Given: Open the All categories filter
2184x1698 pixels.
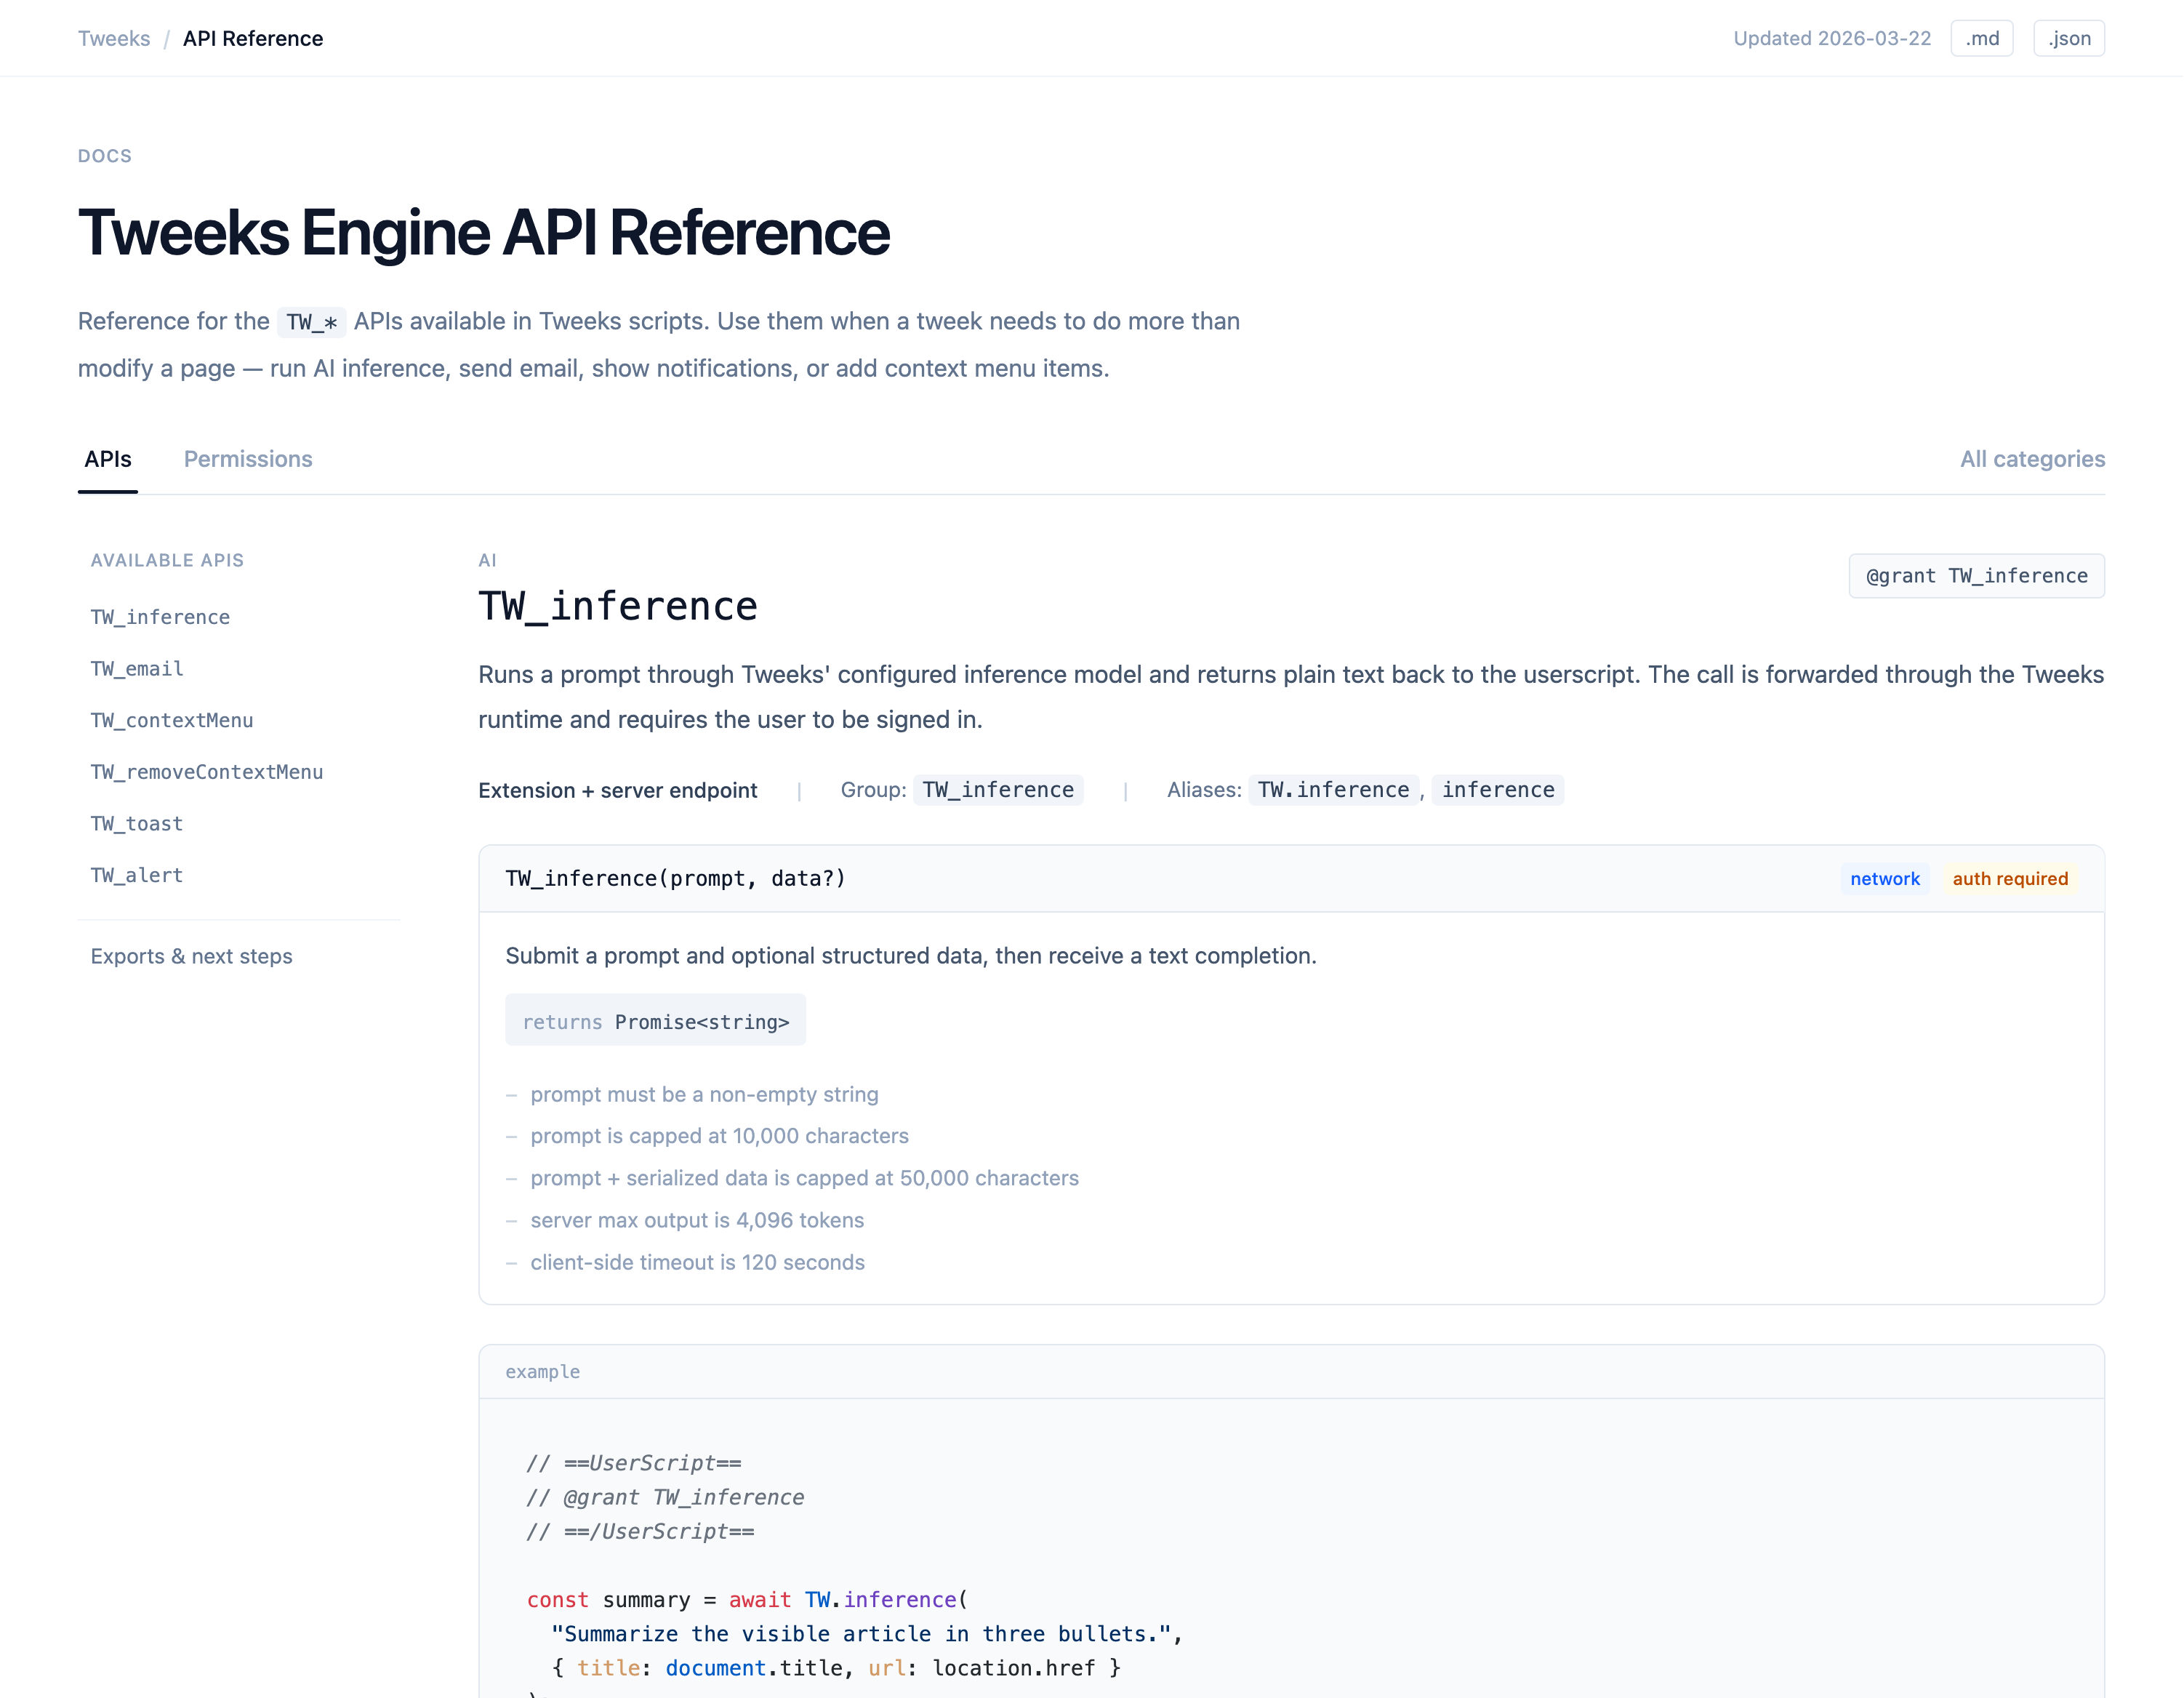Looking at the screenshot, I should (2032, 459).
